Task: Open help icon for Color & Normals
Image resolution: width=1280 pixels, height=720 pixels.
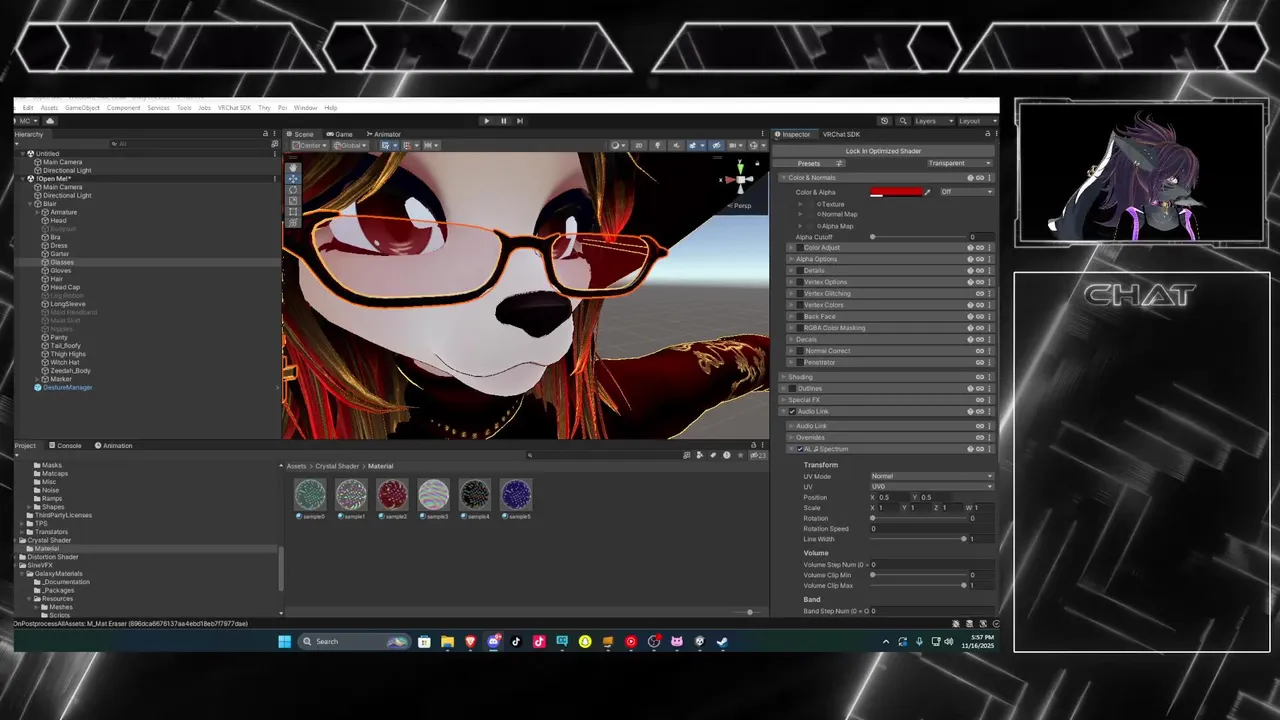Action: pos(970,178)
